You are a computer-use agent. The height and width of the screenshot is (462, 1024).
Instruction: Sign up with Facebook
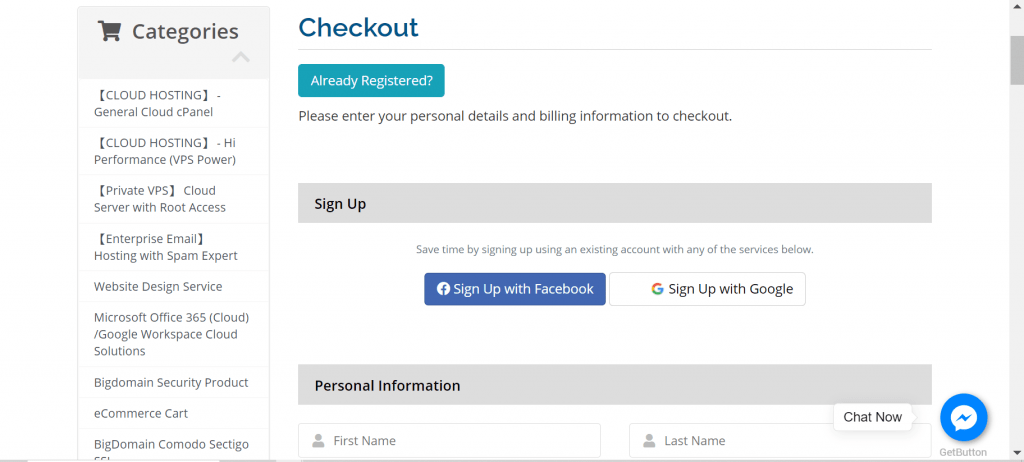click(x=515, y=289)
